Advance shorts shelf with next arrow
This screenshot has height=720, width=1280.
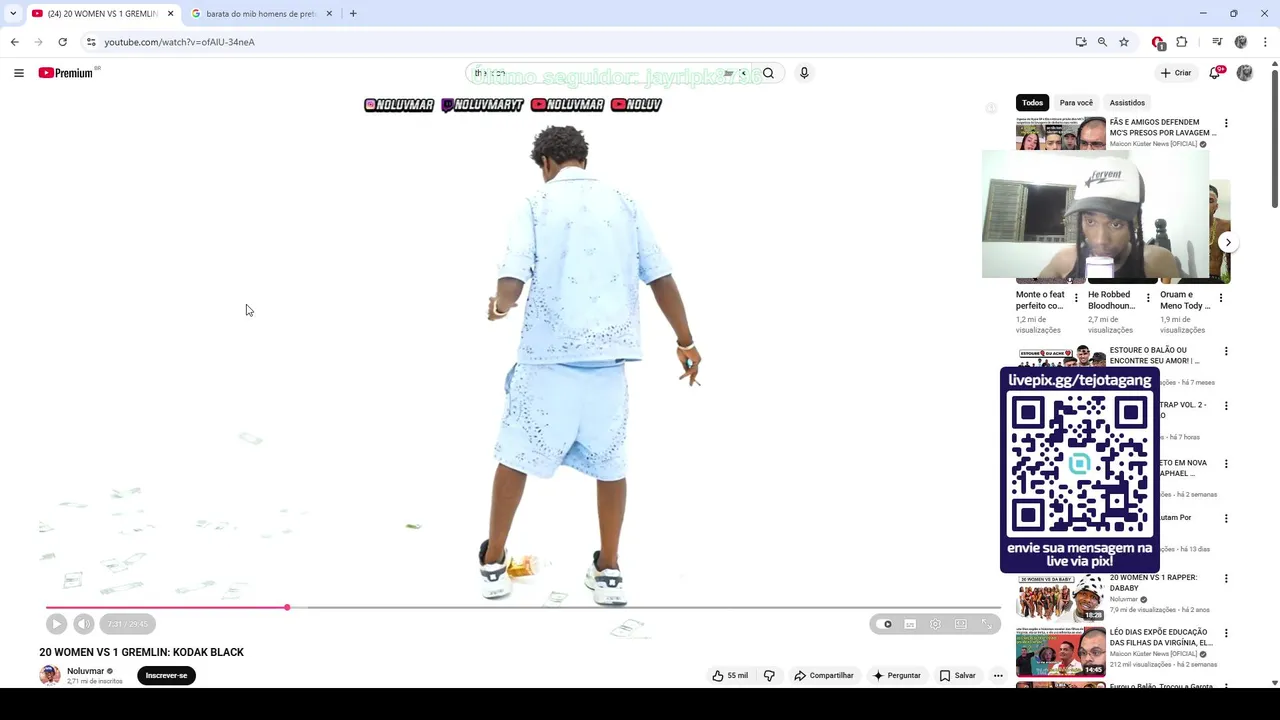click(x=1228, y=243)
